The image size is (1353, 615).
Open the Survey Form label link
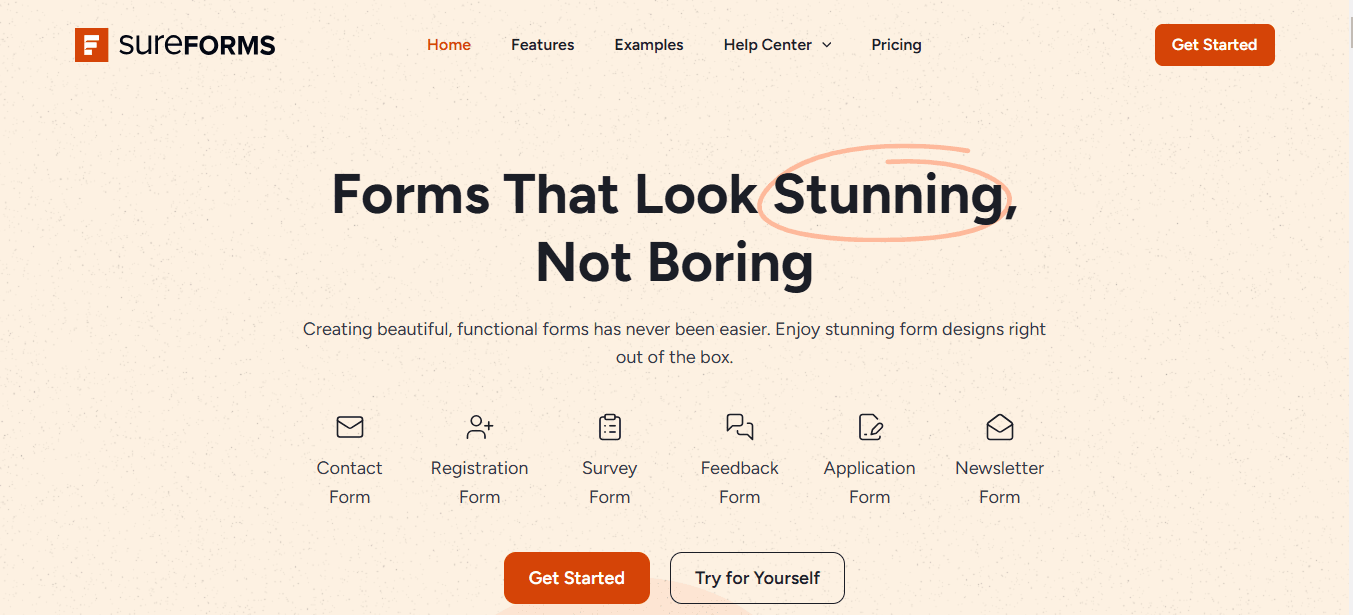coord(610,482)
